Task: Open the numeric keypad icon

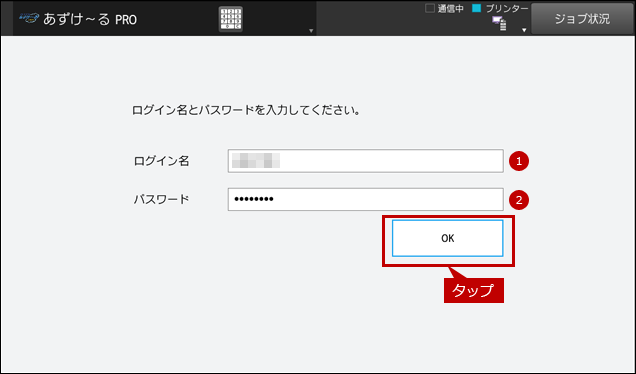Action: coord(231,19)
